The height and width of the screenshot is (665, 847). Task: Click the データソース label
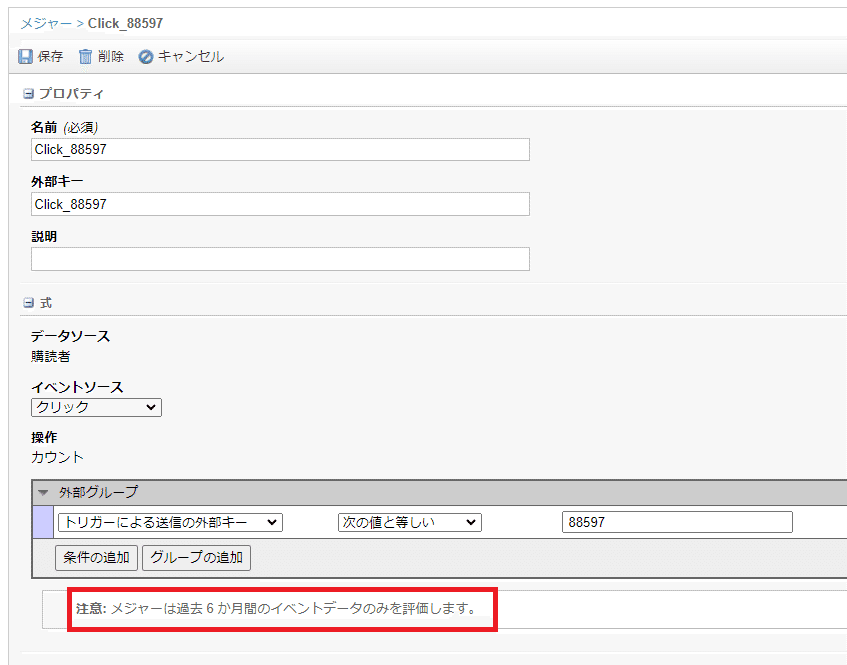70,337
